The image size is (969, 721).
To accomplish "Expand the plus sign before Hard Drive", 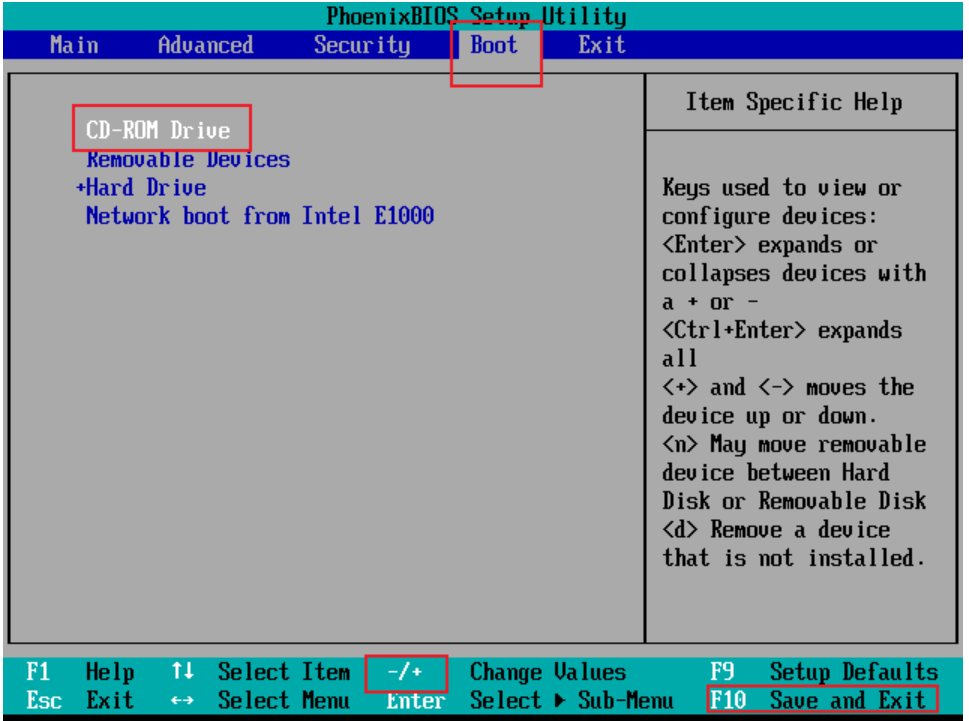I will click(80, 188).
